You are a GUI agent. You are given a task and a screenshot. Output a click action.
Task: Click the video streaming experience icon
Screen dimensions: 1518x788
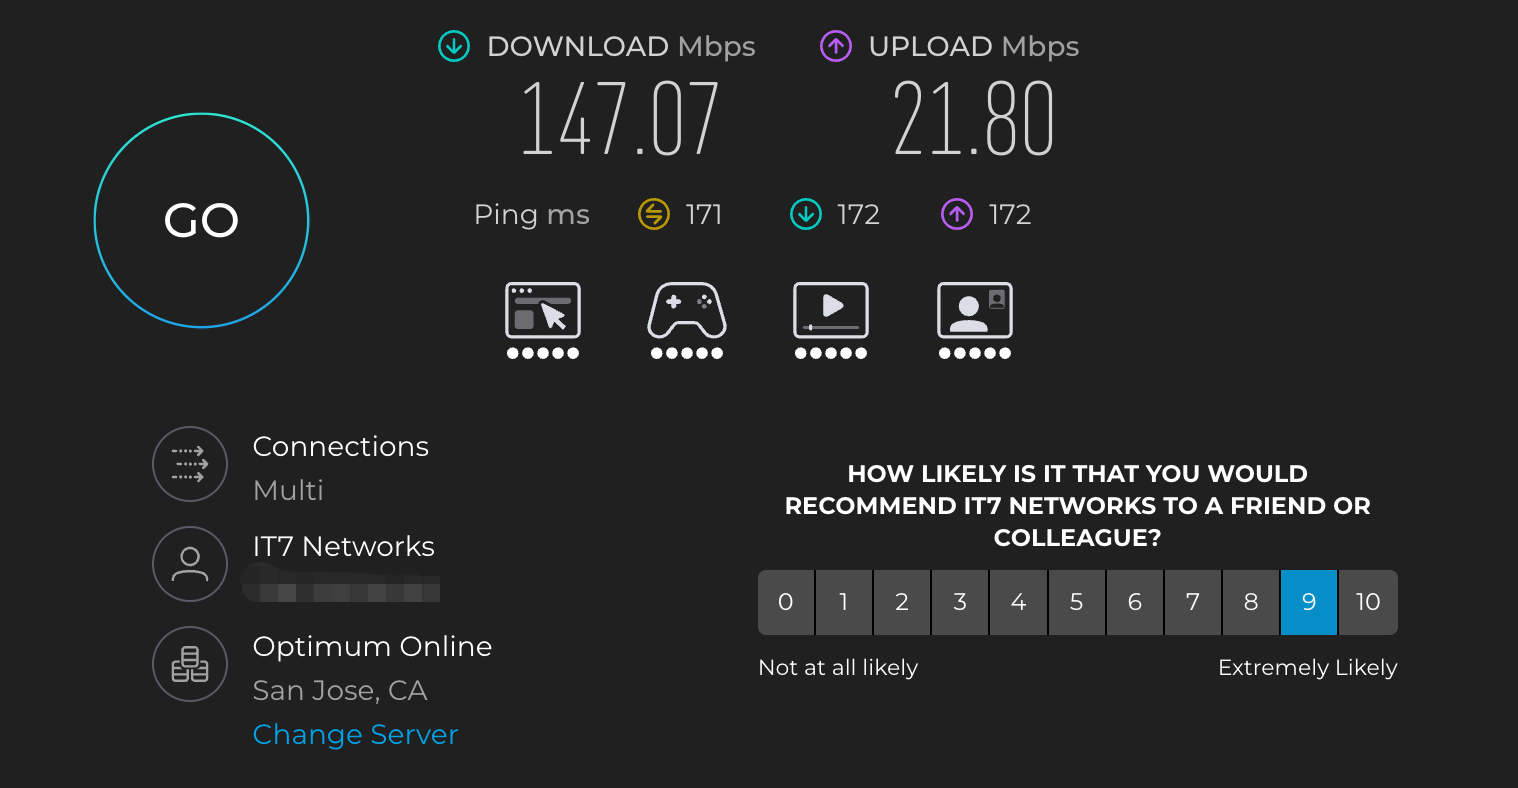[831, 311]
